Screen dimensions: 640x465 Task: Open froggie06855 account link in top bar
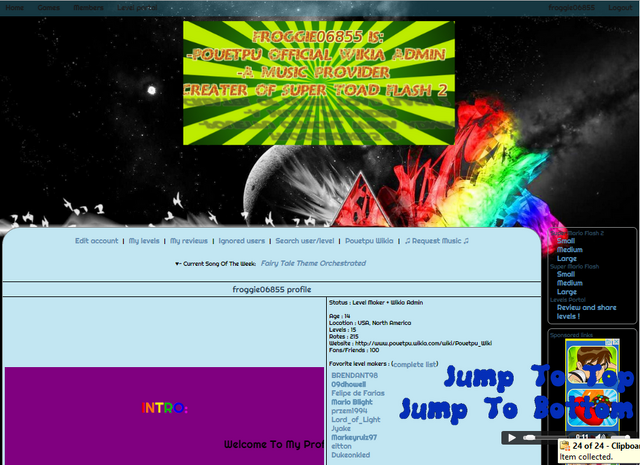[571, 7]
